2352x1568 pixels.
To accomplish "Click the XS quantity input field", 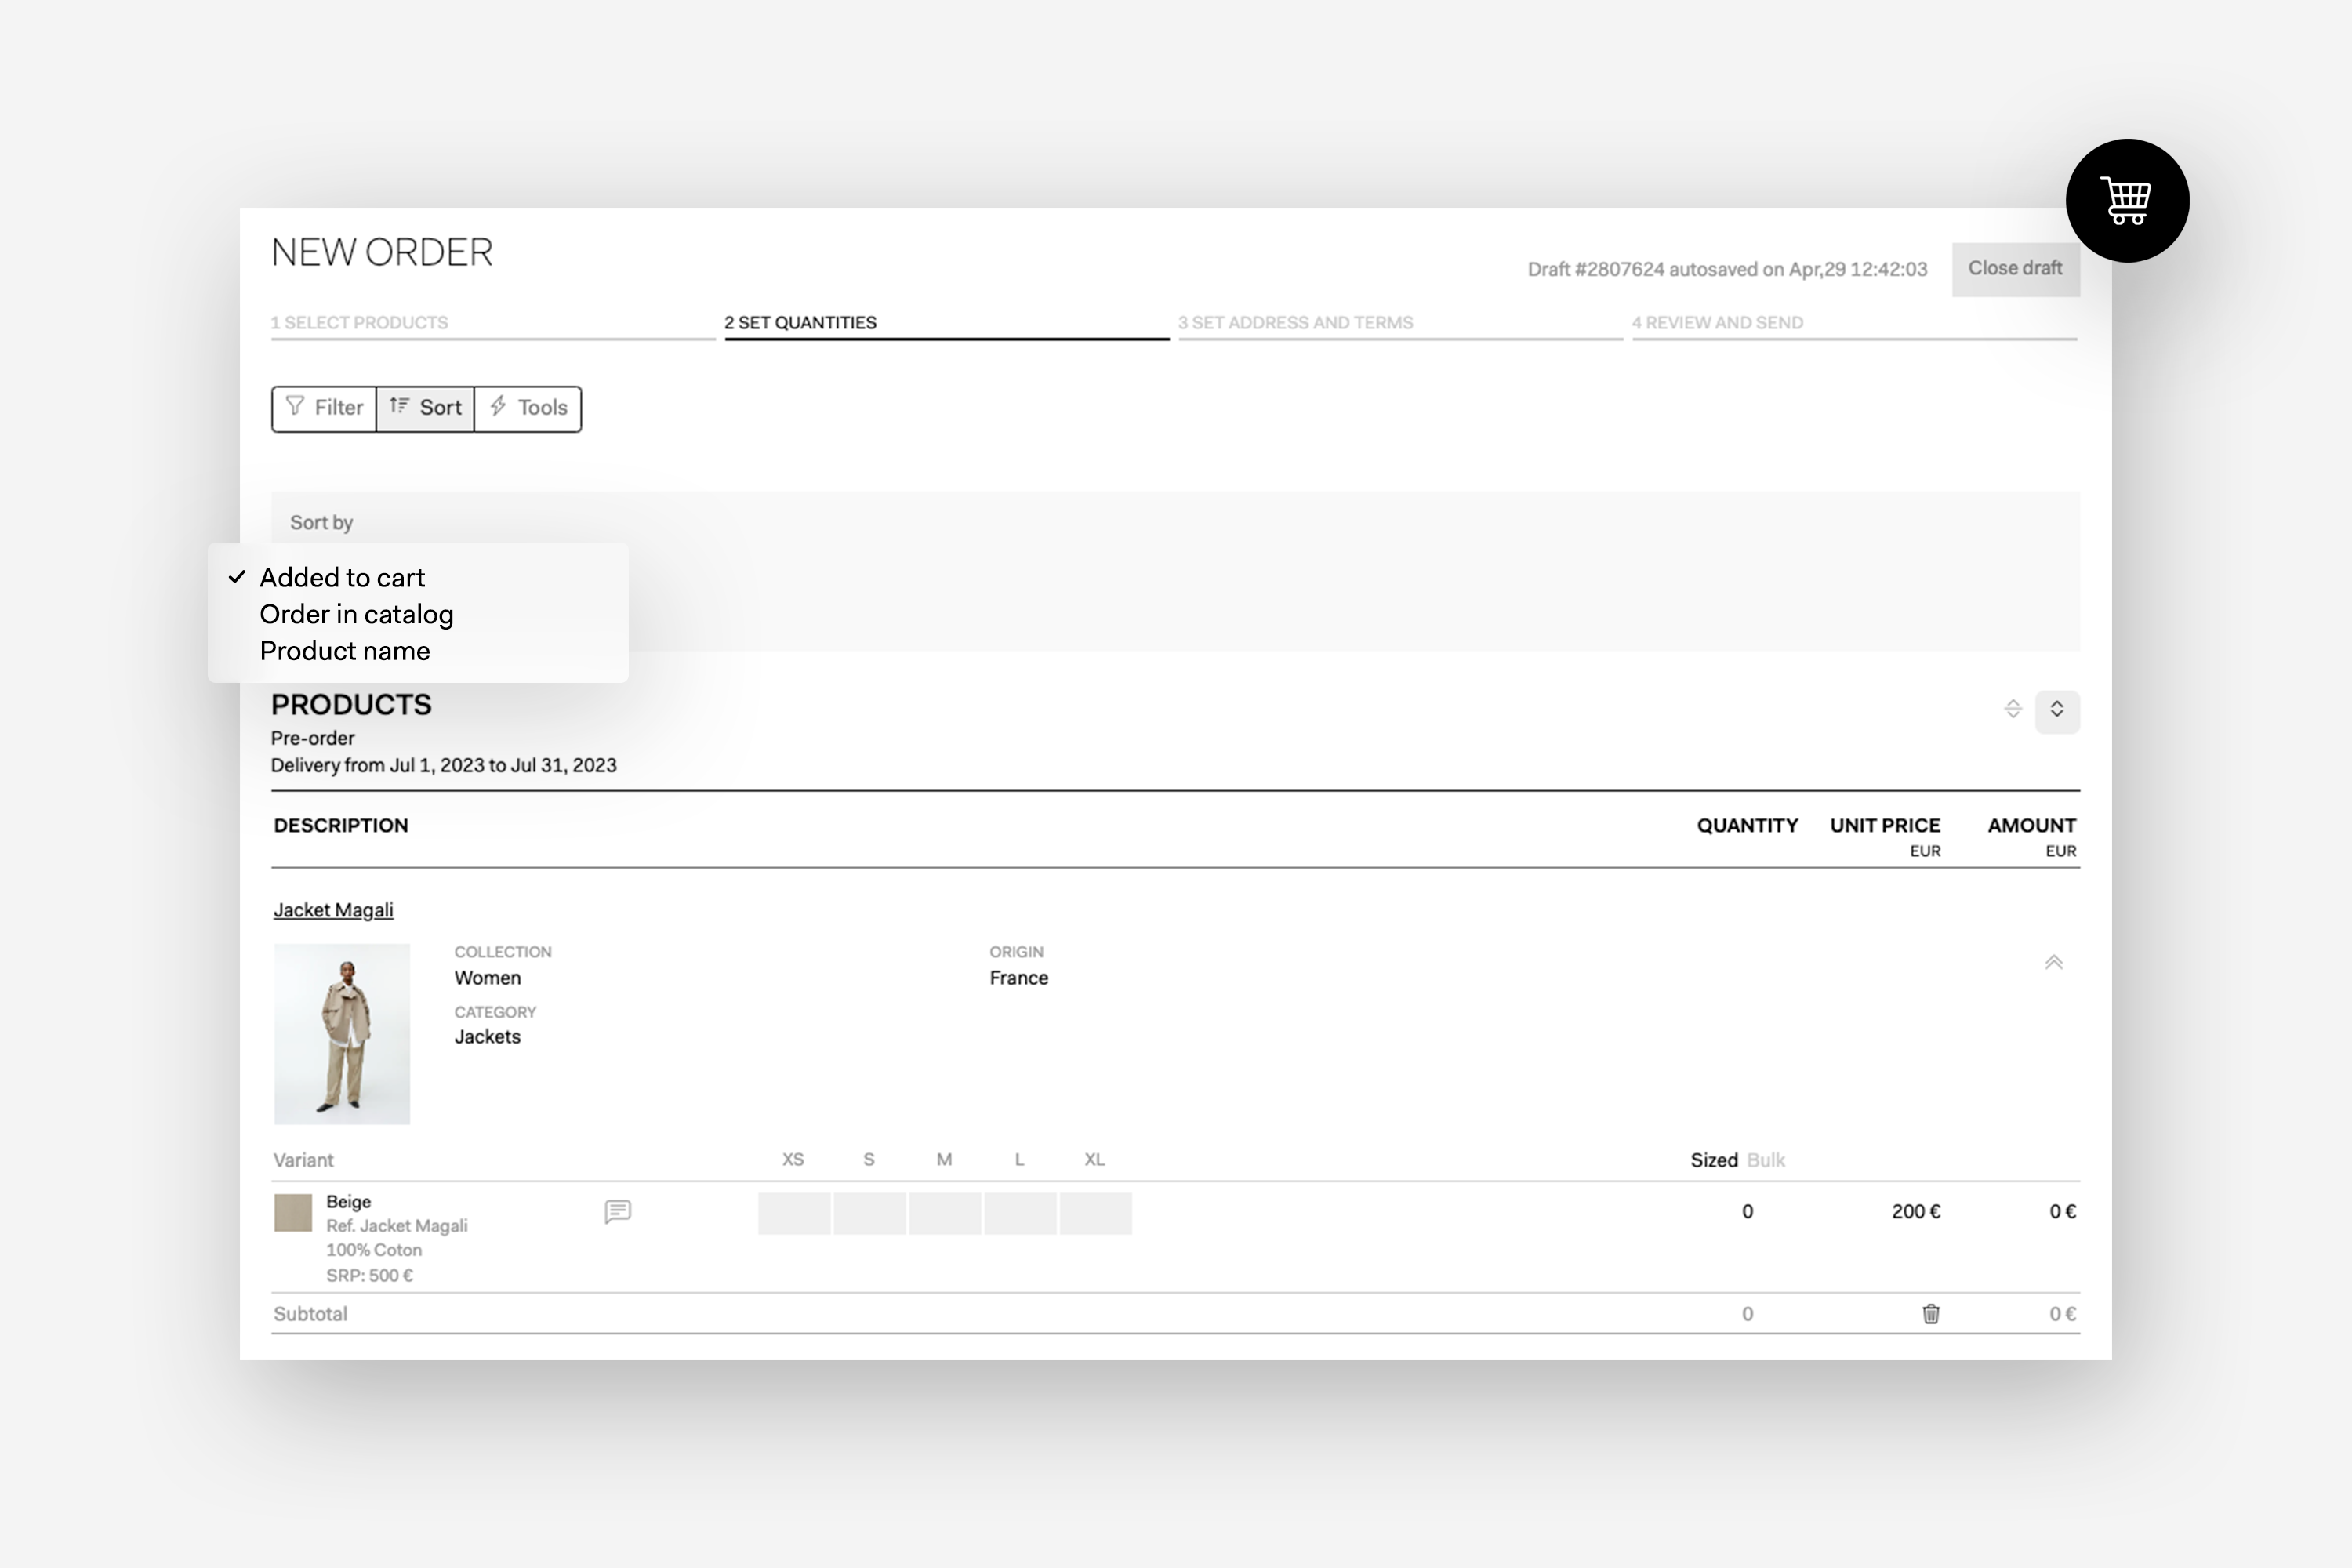I will [794, 1212].
